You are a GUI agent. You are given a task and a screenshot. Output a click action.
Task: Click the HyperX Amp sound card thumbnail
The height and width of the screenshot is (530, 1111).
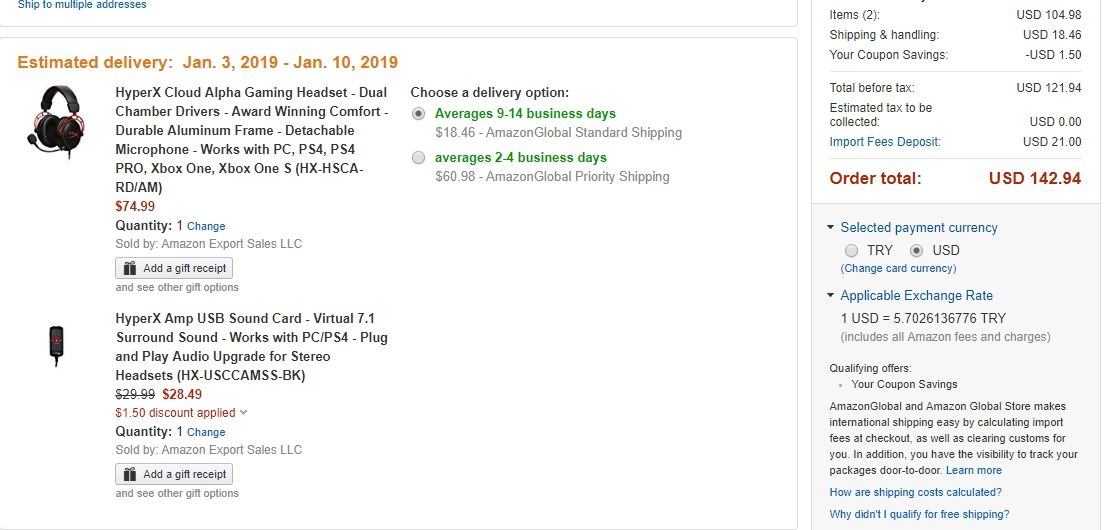point(55,346)
